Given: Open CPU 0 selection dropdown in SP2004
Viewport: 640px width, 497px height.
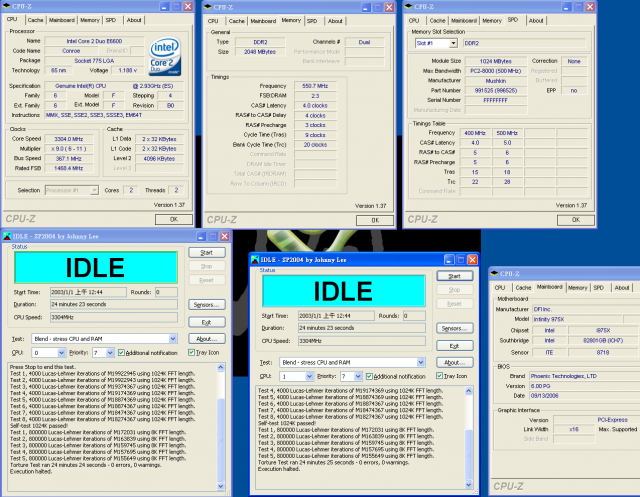Looking at the screenshot, I should pyautogui.click(x=61, y=353).
